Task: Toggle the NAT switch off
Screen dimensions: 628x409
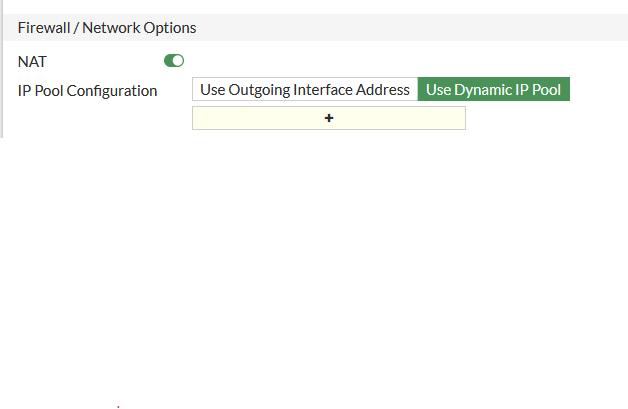Action: pyautogui.click(x=174, y=61)
